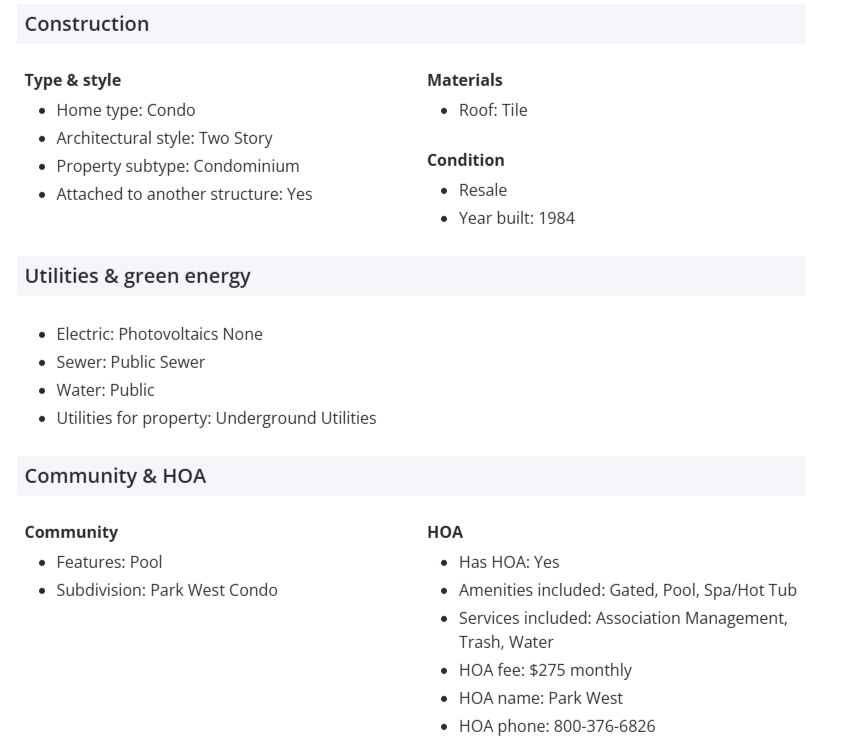Click the Materials heading

pos(464,80)
